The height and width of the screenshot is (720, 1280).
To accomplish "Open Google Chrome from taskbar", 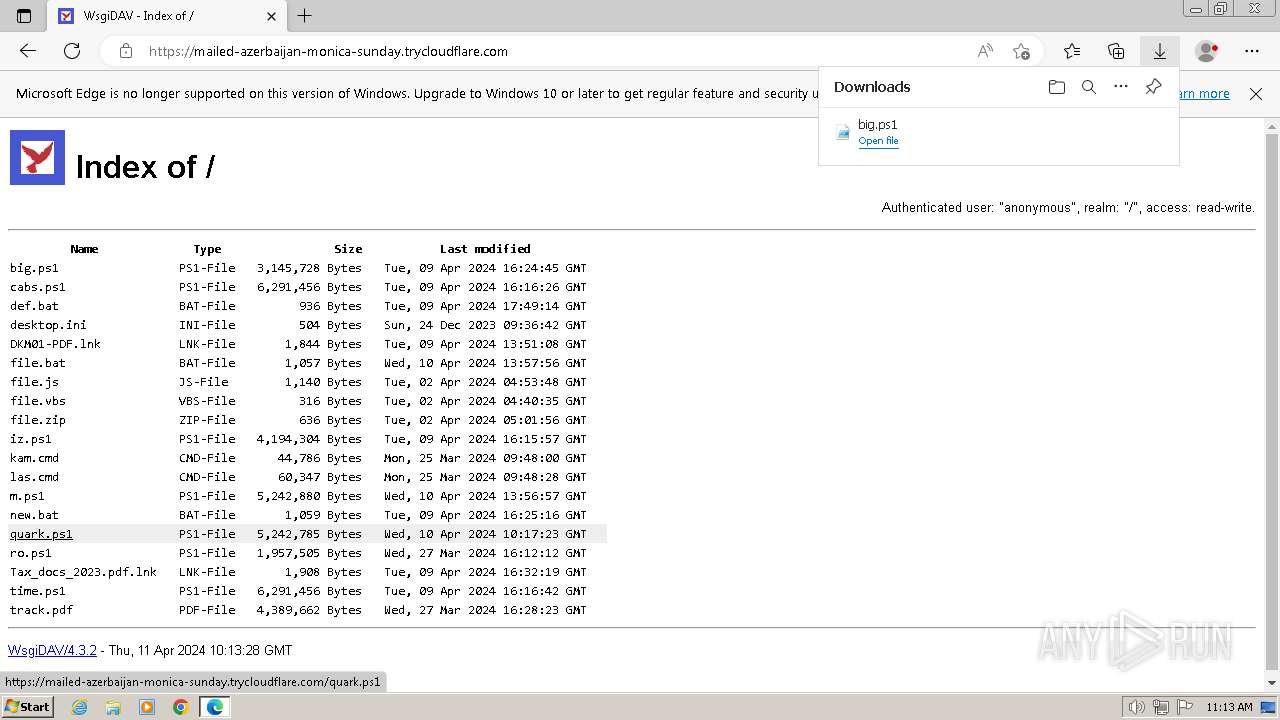I will pos(180,707).
